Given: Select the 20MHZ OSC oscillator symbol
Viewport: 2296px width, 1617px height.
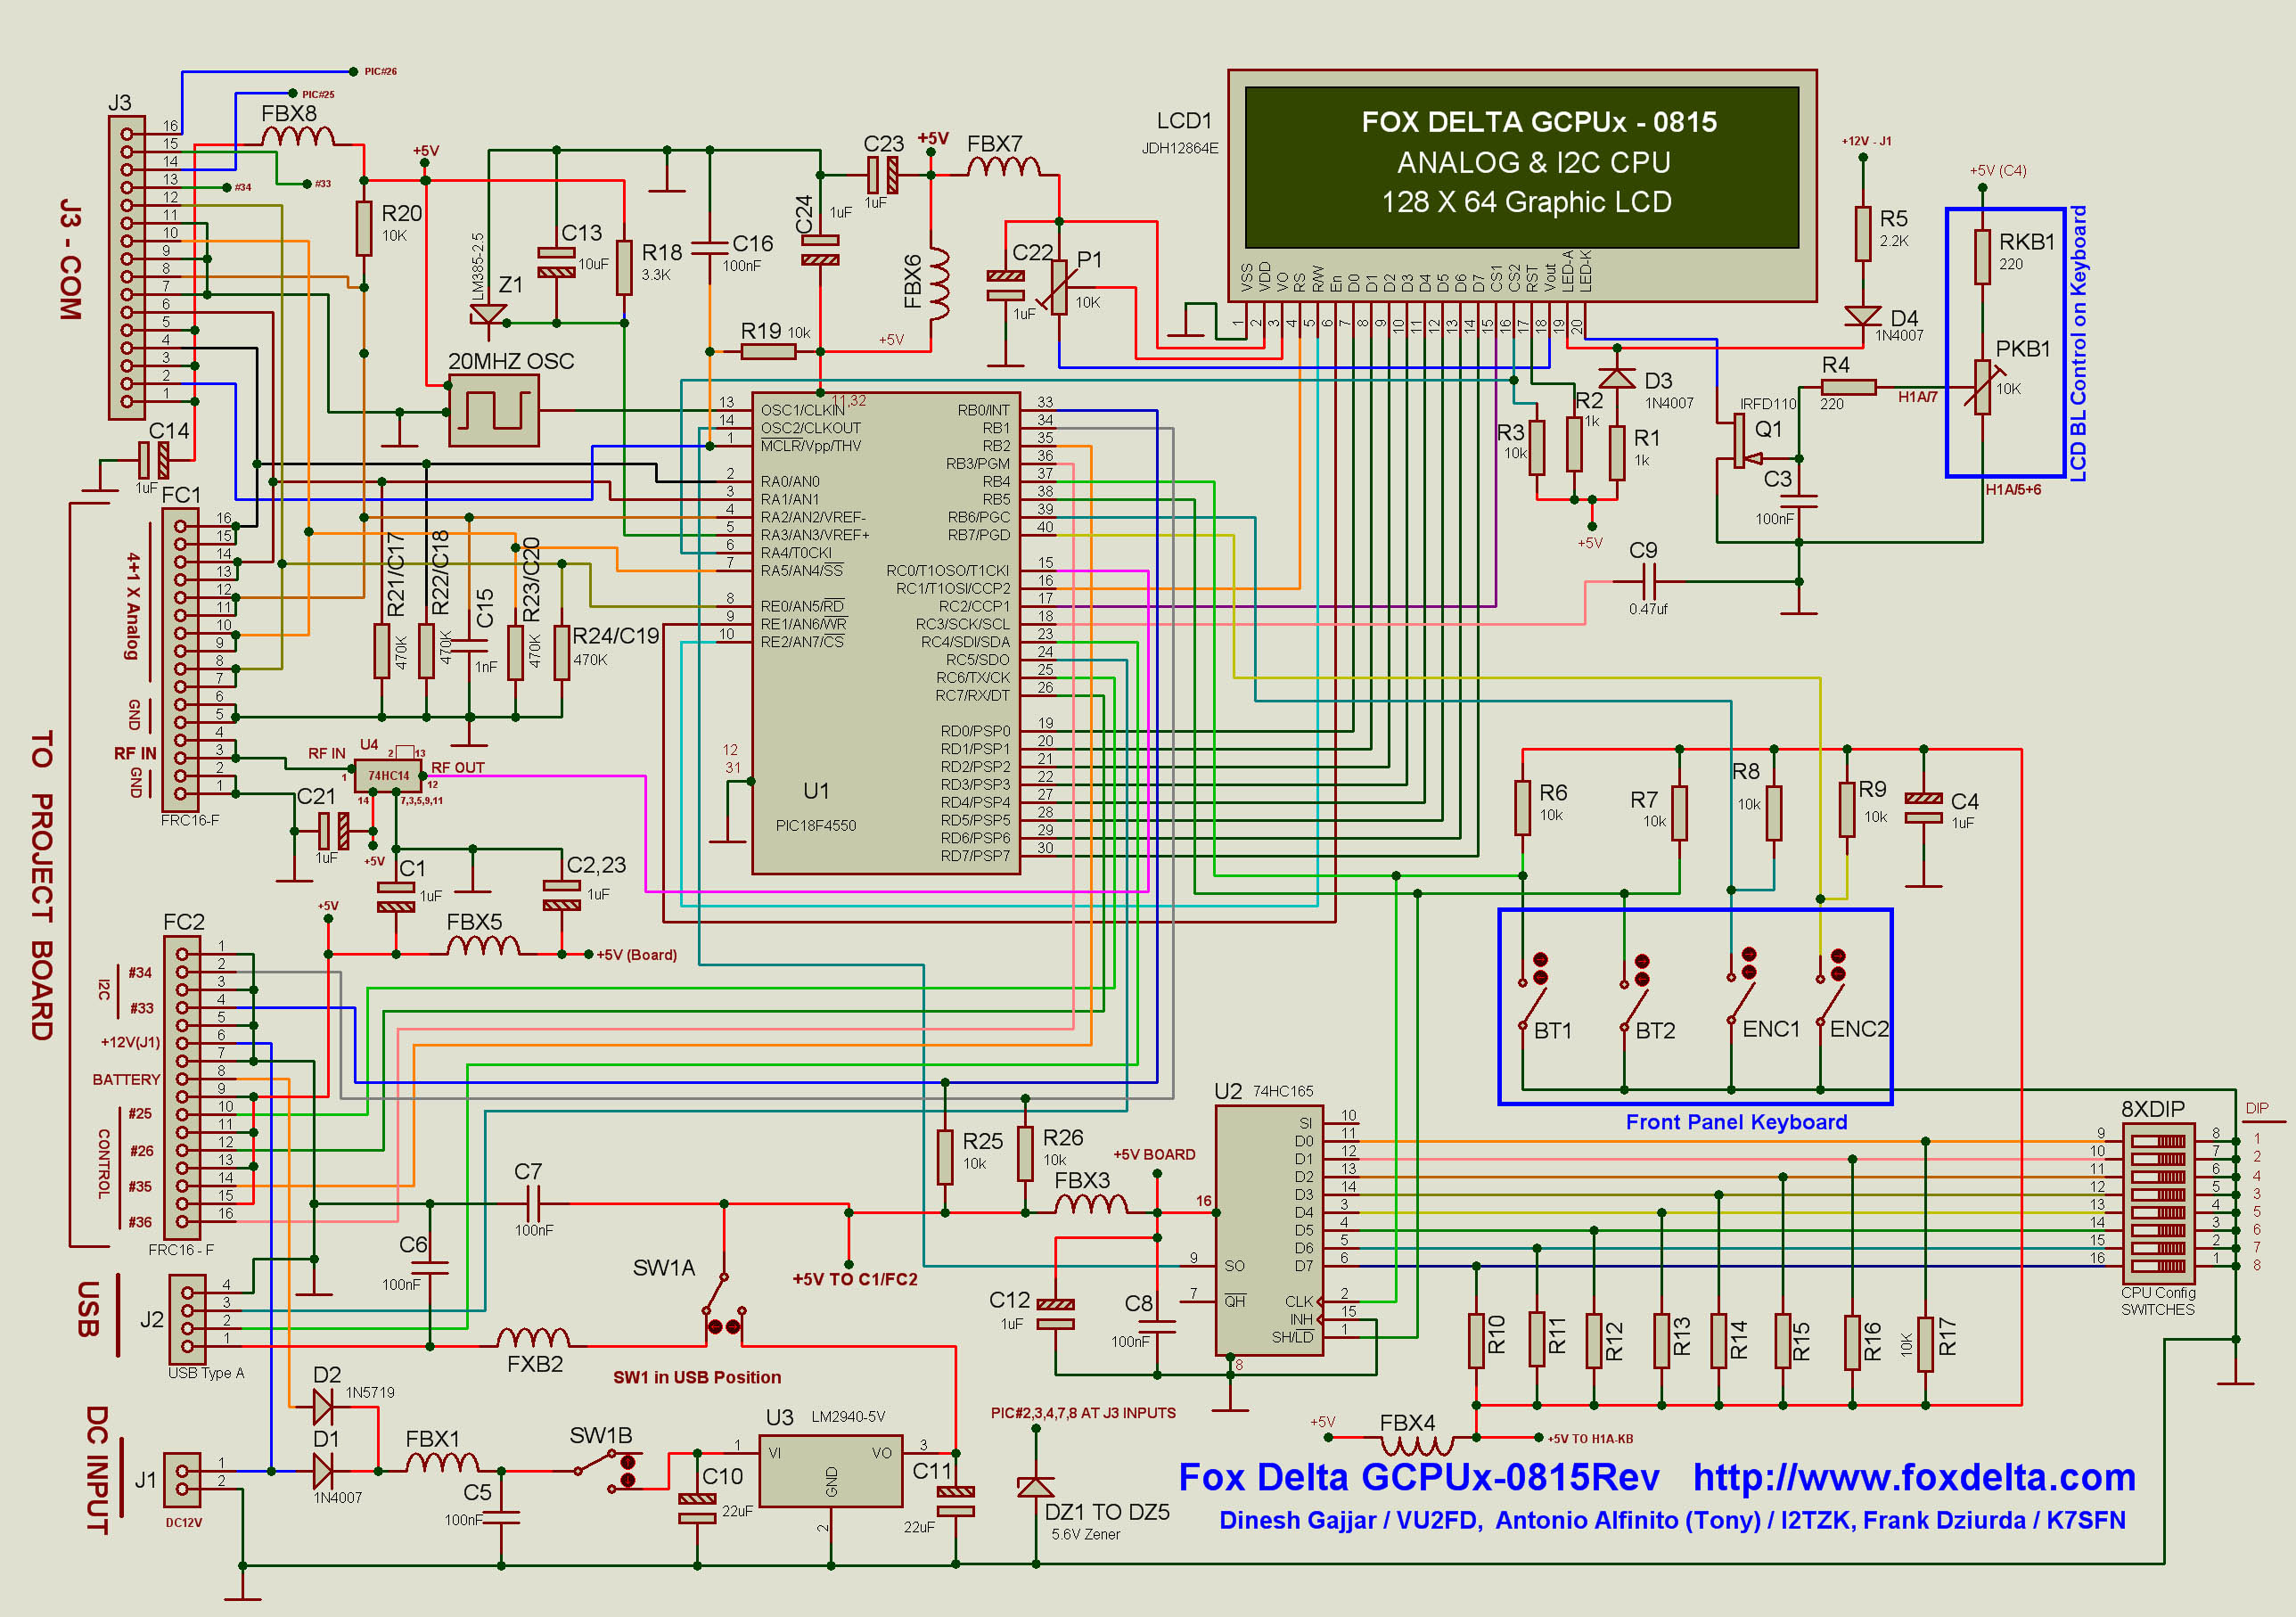Looking at the screenshot, I should [494, 411].
